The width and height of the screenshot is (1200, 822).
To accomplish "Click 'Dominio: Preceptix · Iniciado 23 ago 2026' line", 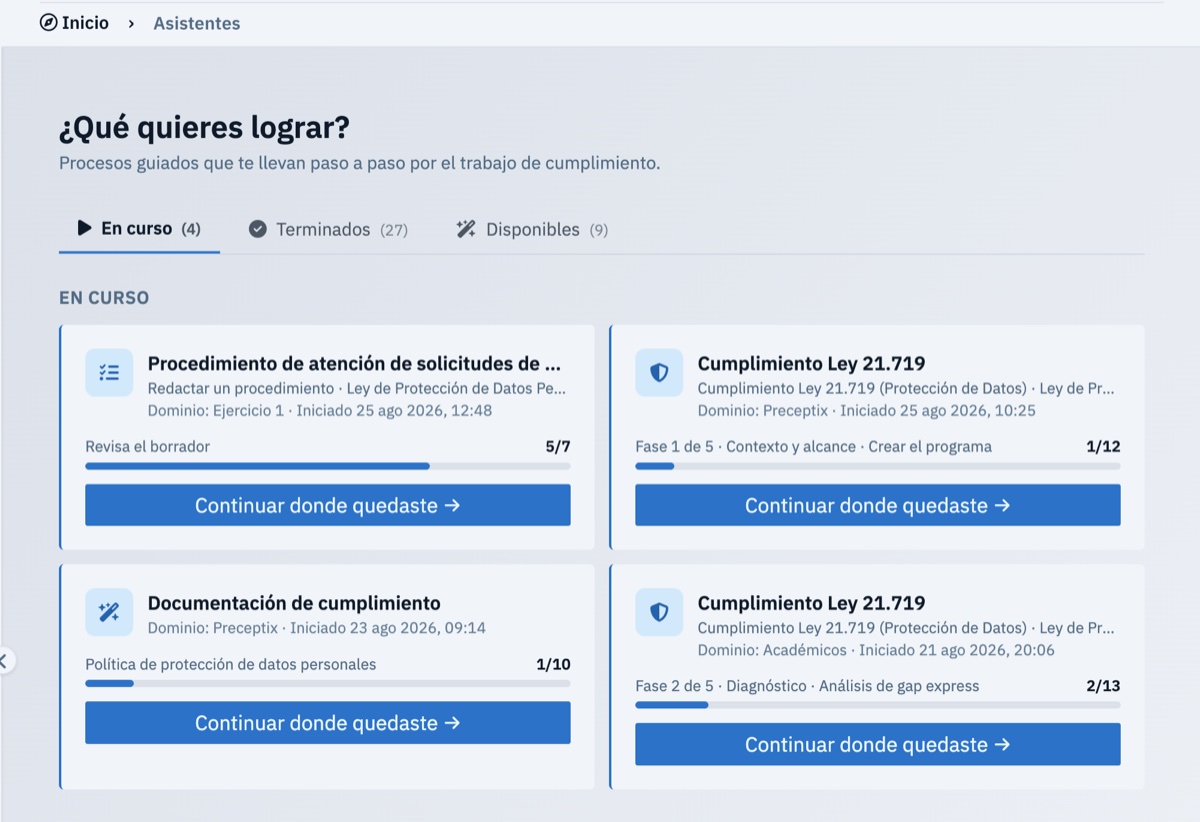I will click(x=317, y=628).
